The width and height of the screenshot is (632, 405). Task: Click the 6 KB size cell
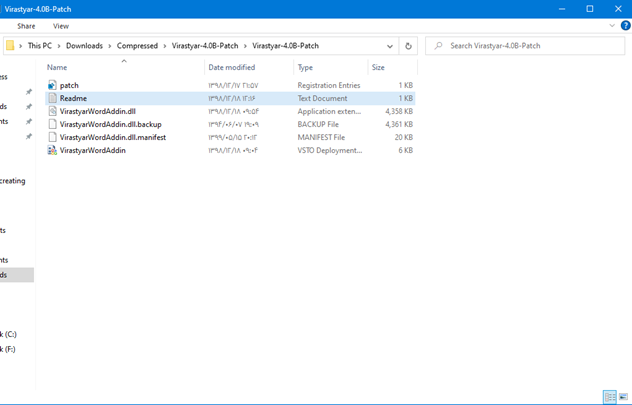tap(405, 150)
